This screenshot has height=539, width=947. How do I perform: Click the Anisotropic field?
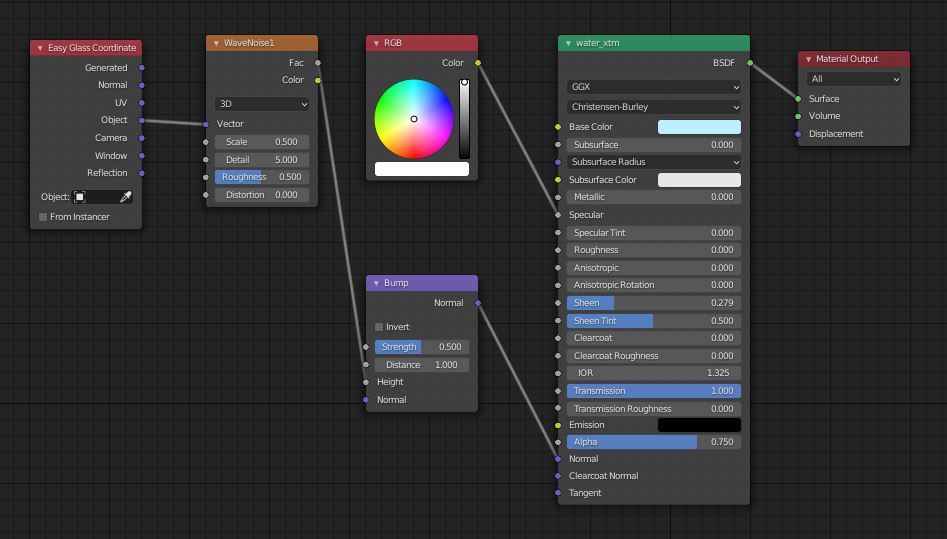tap(653, 268)
